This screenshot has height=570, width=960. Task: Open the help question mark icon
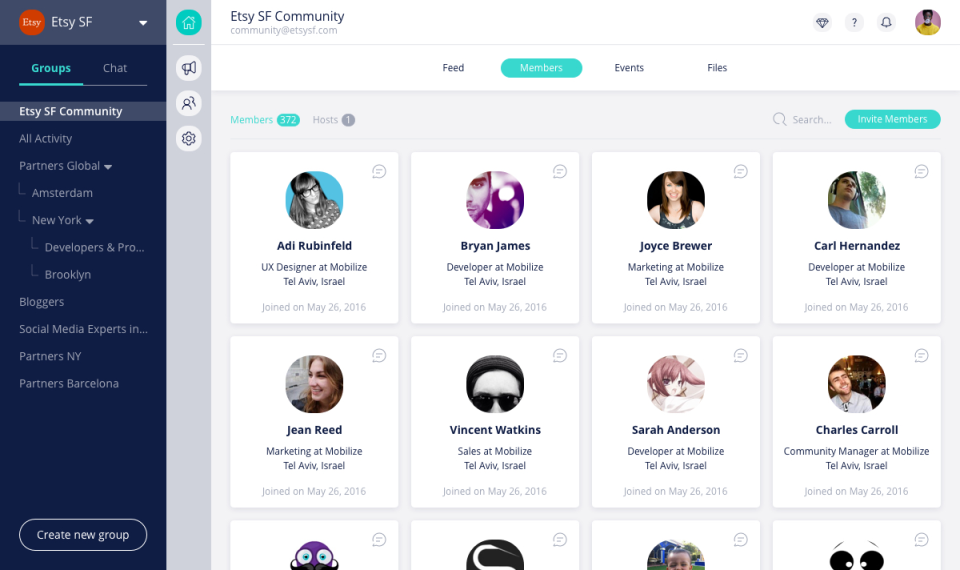coord(854,23)
